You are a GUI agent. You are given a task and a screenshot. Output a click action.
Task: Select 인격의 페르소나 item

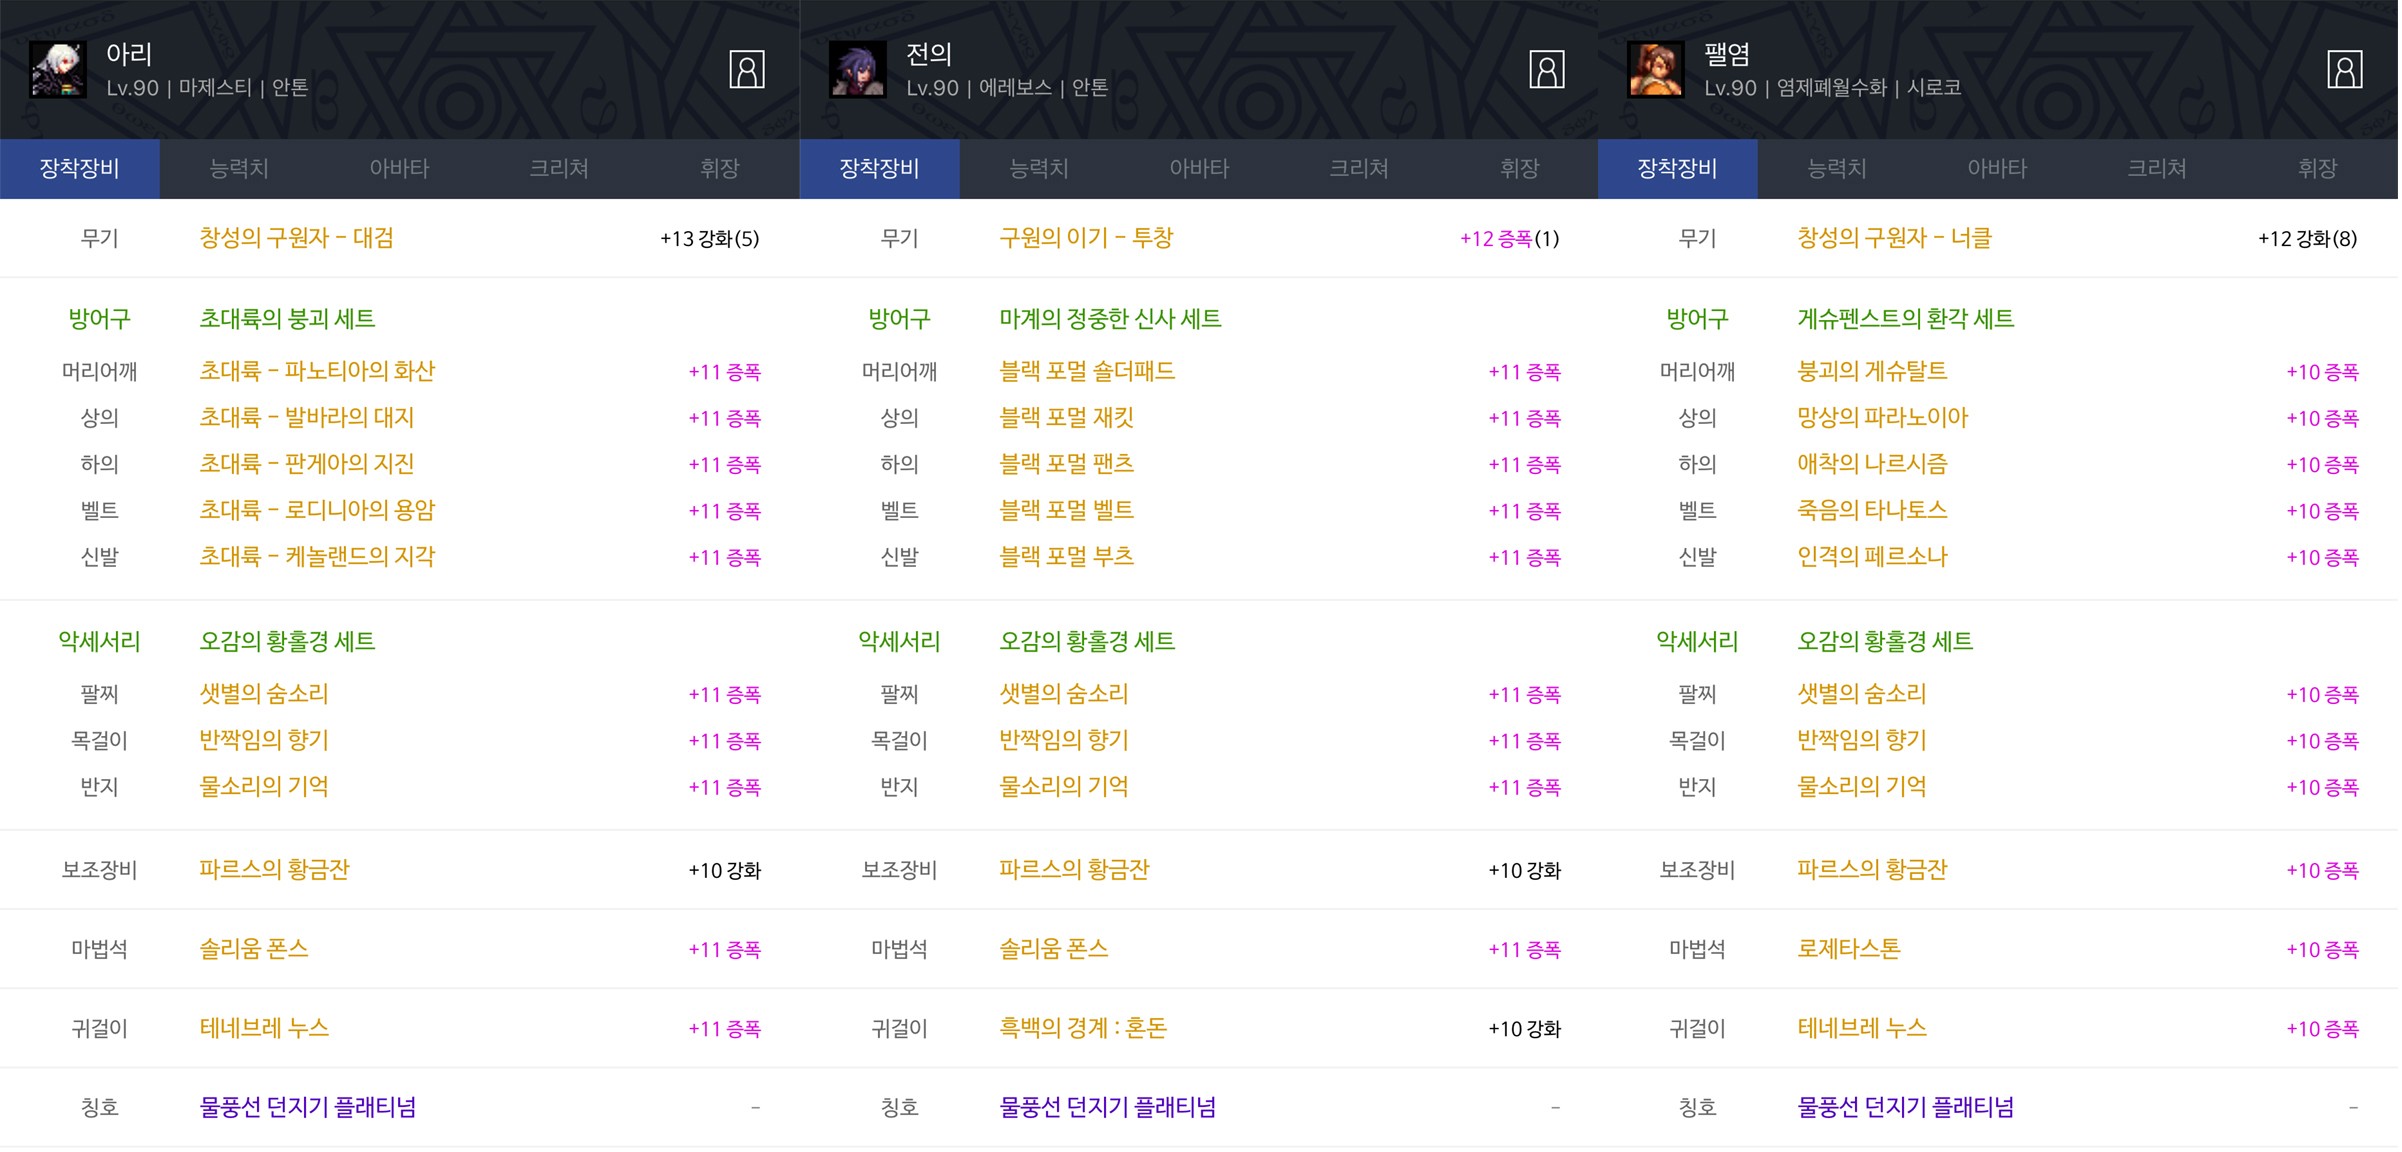pos(1872,557)
